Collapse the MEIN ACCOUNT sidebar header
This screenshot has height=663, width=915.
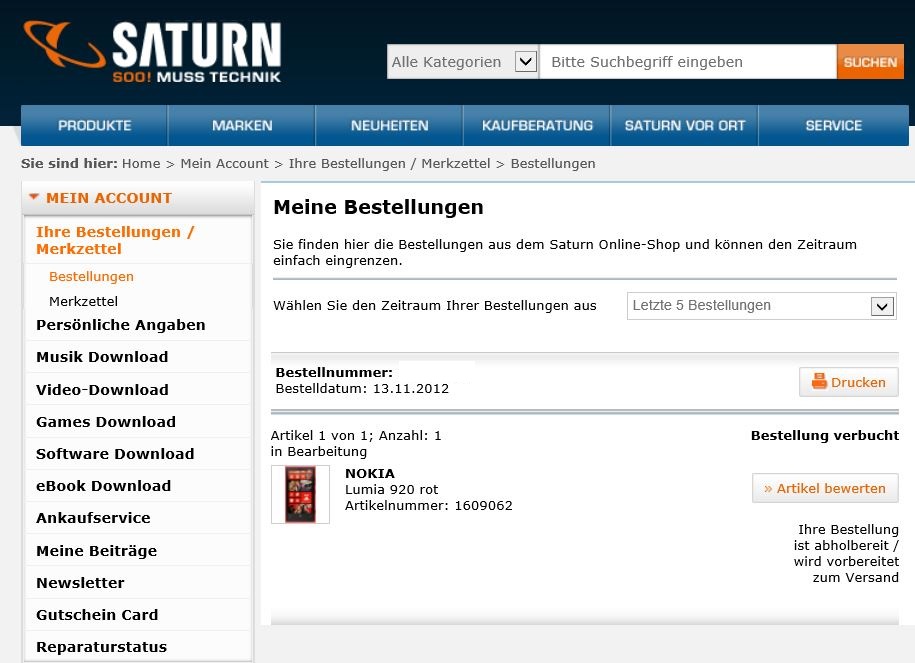pos(138,198)
